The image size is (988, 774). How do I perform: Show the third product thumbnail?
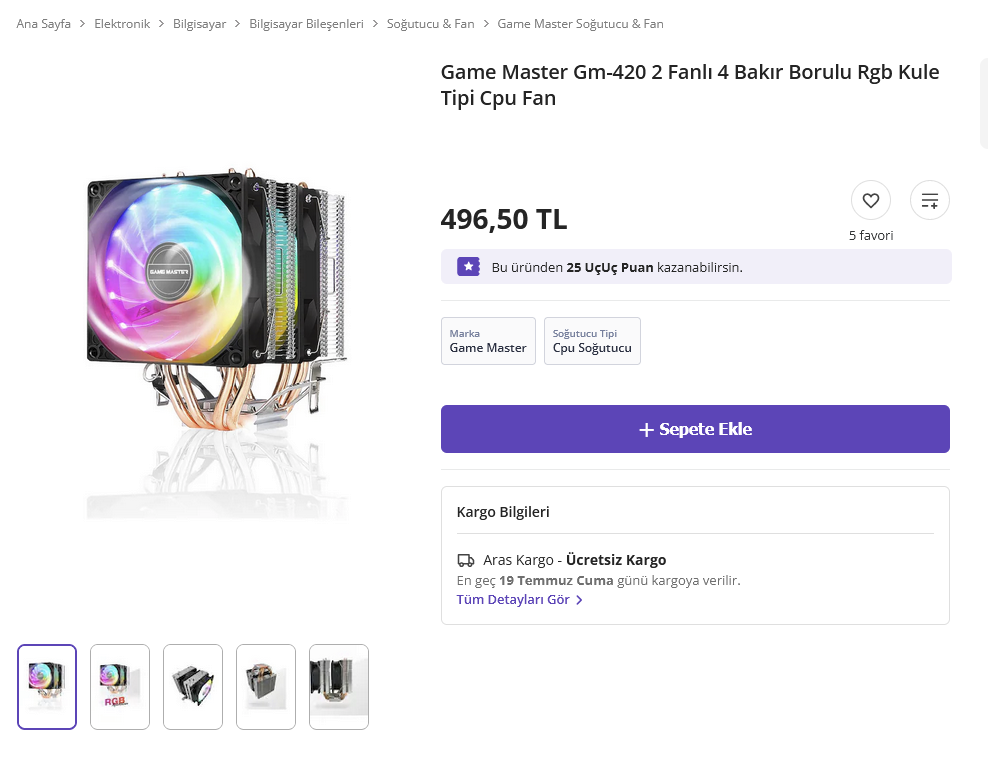[193, 687]
